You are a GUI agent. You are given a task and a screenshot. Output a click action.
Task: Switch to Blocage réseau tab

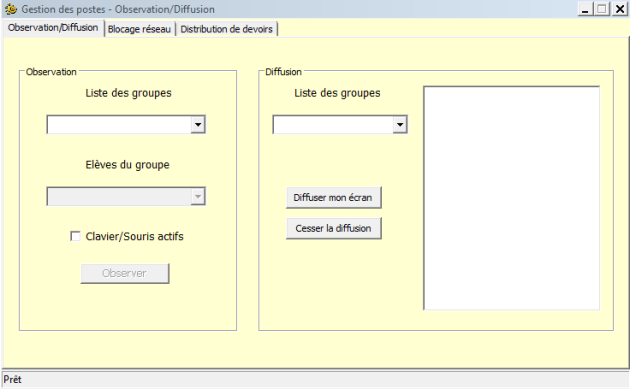tap(139, 29)
